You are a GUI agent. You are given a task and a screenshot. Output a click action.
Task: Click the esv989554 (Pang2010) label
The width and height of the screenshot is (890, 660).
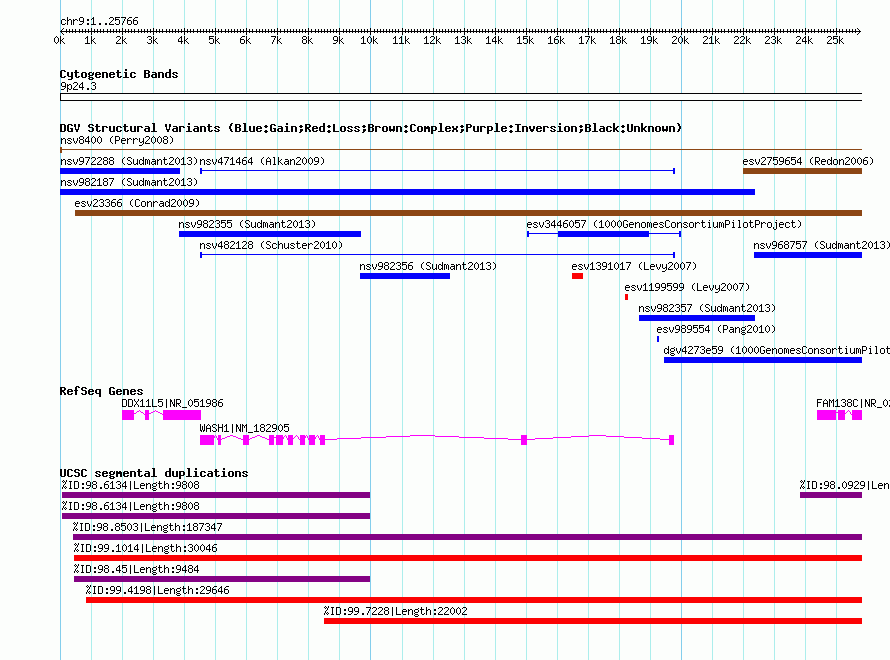point(716,329)
